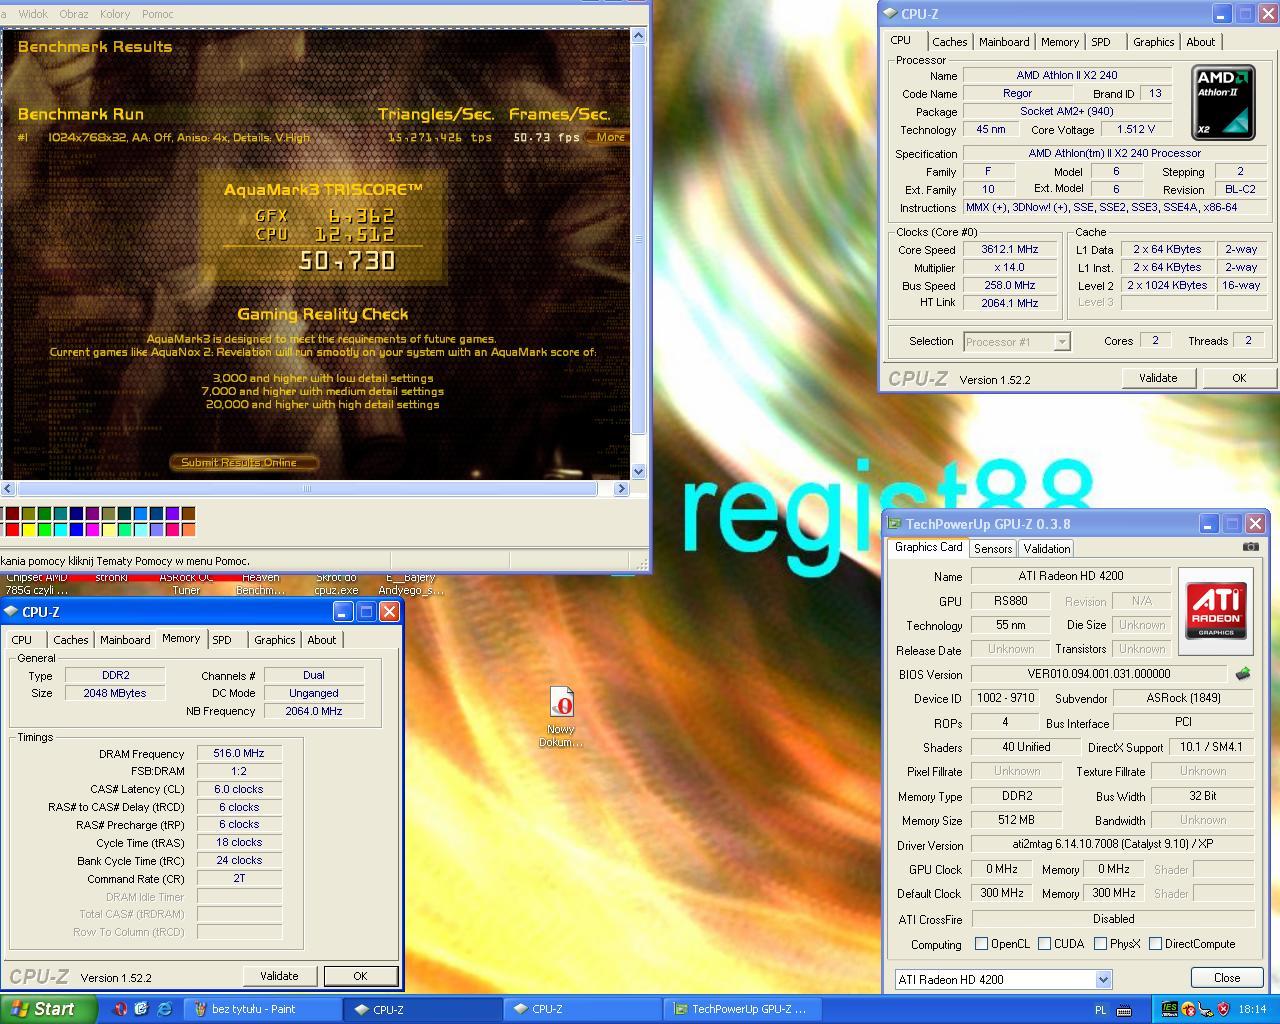The width and height of the screenshot is (1280, 1024).
Task: Pick the cyan color swatch in Paint
Action: click(x=60, y=529)
